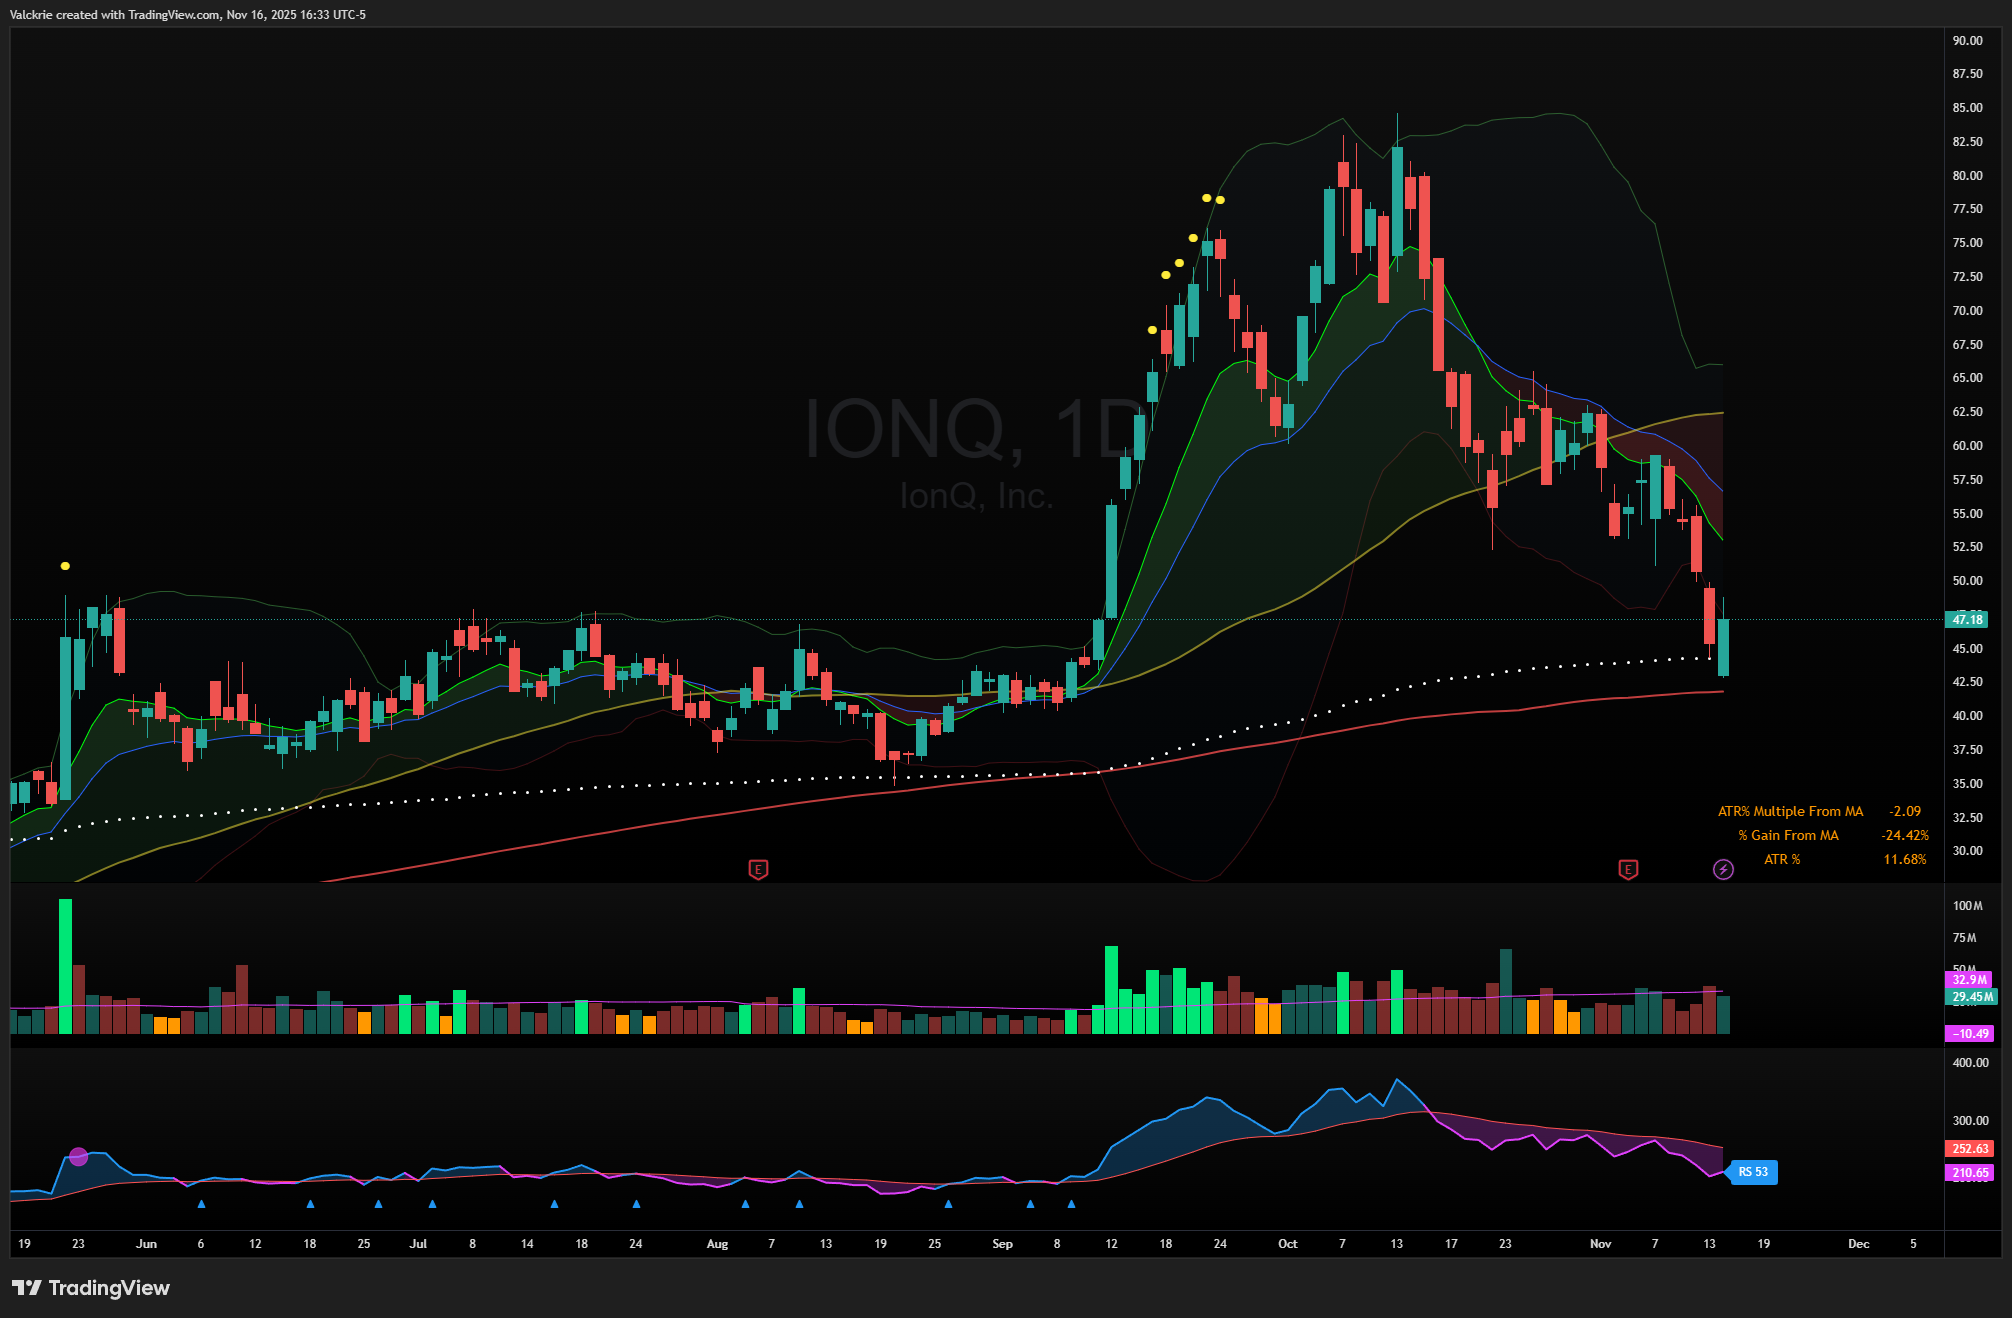Click the 47.18 current price label
The image size is (2012, 1318).
pyautogui.click(x=1967, y=620)
